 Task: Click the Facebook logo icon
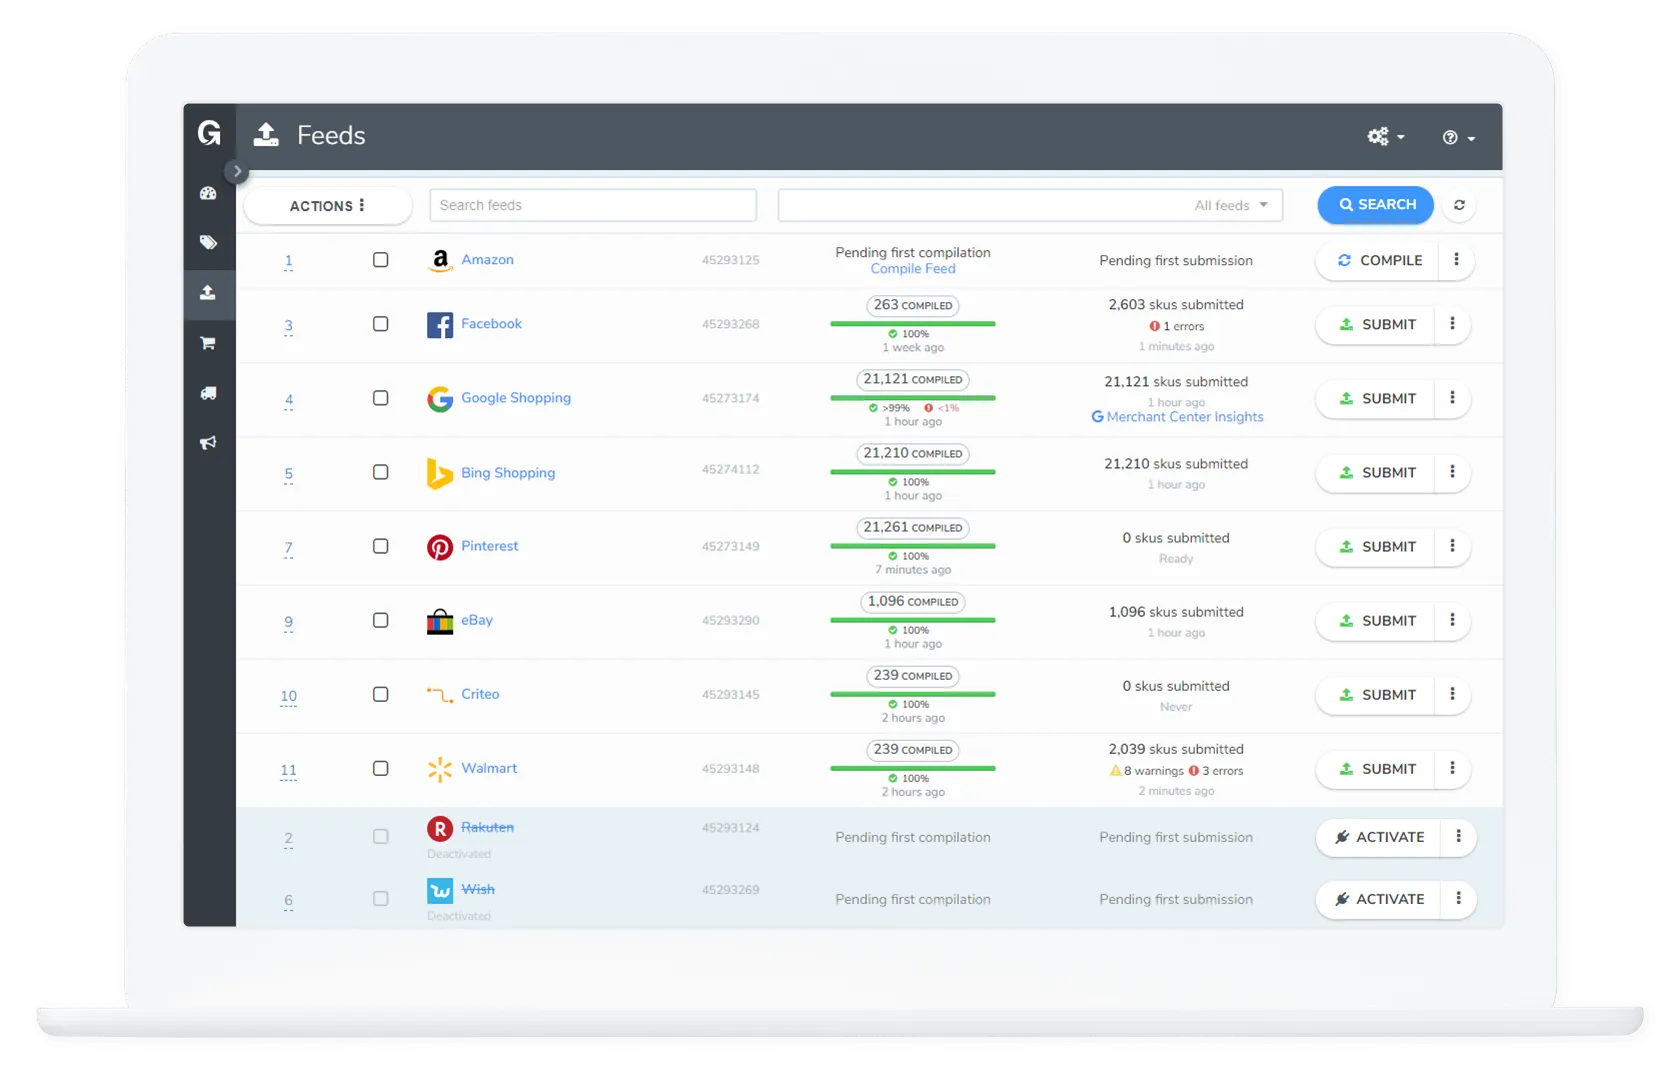tap(440, 325)
